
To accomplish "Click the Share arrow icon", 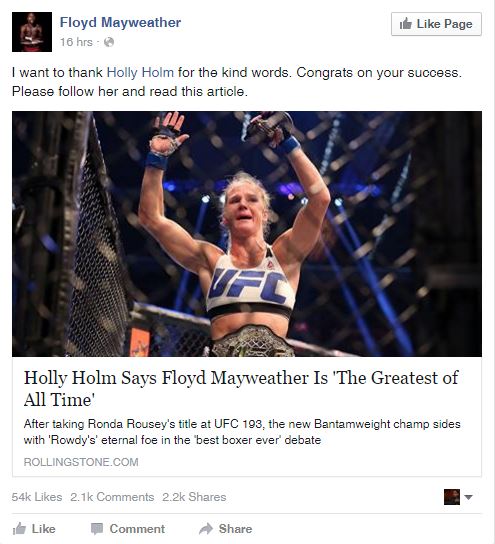I will pos(206,529).
